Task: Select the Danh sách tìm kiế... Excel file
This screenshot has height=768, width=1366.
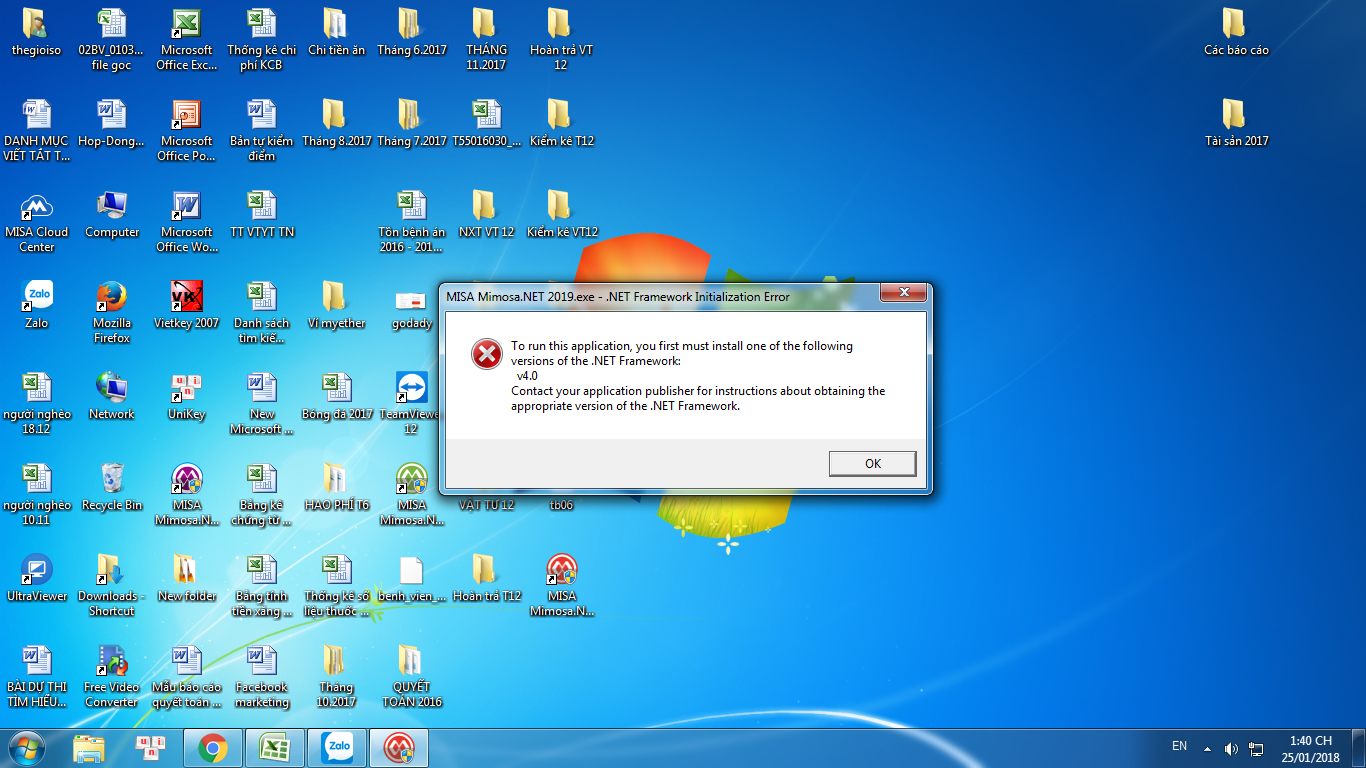Action: pos(261,313)
